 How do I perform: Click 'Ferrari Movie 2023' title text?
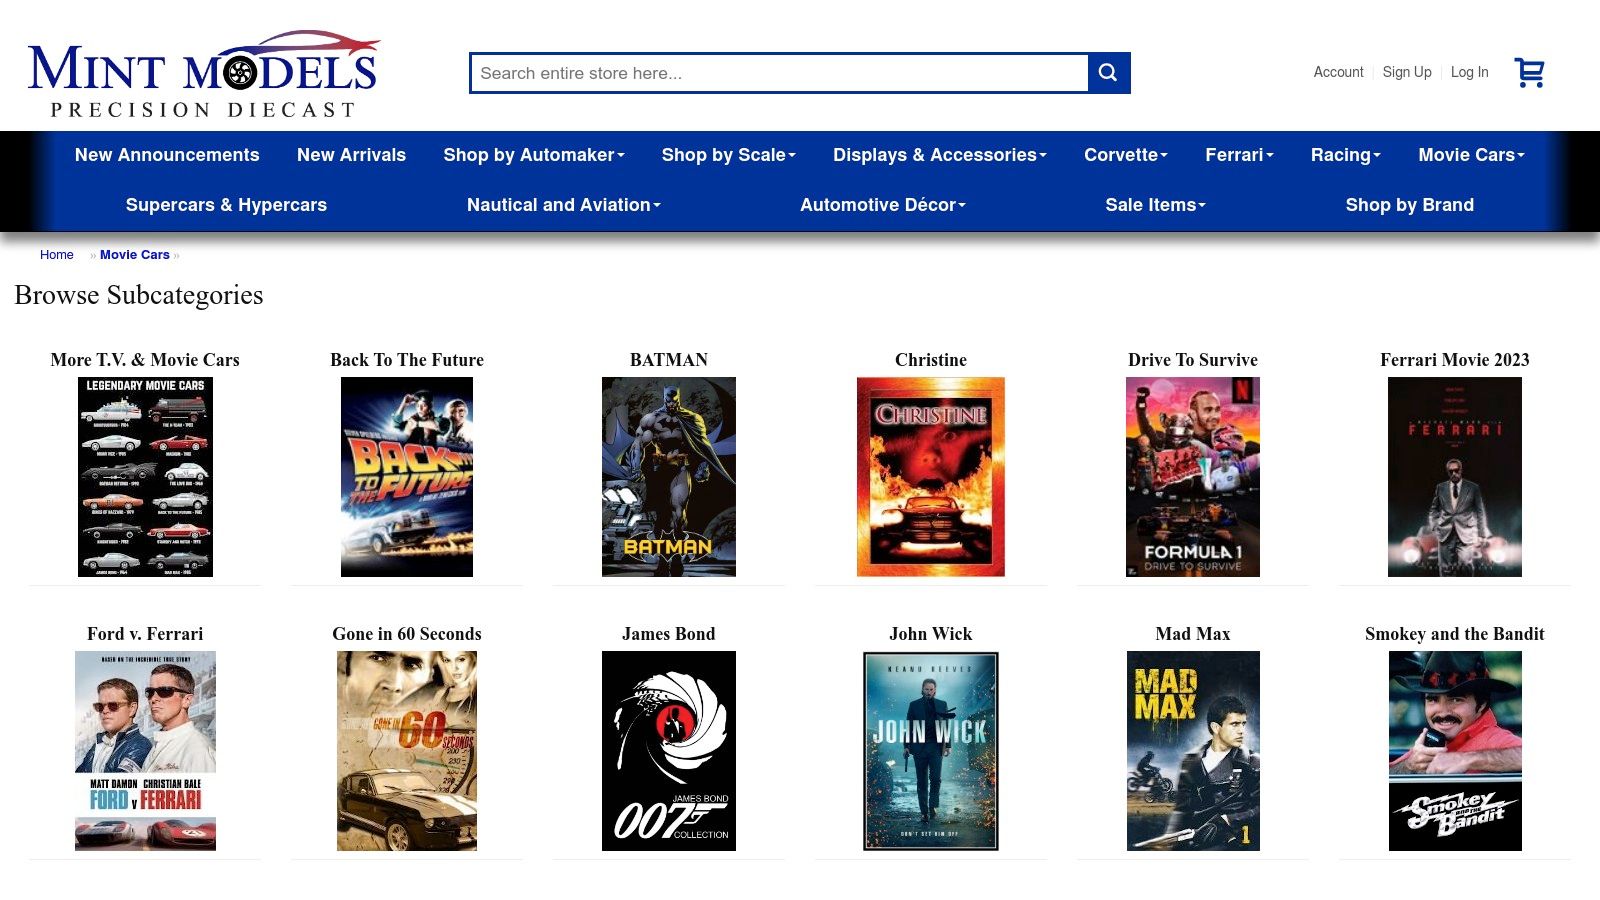point(1455,360)
